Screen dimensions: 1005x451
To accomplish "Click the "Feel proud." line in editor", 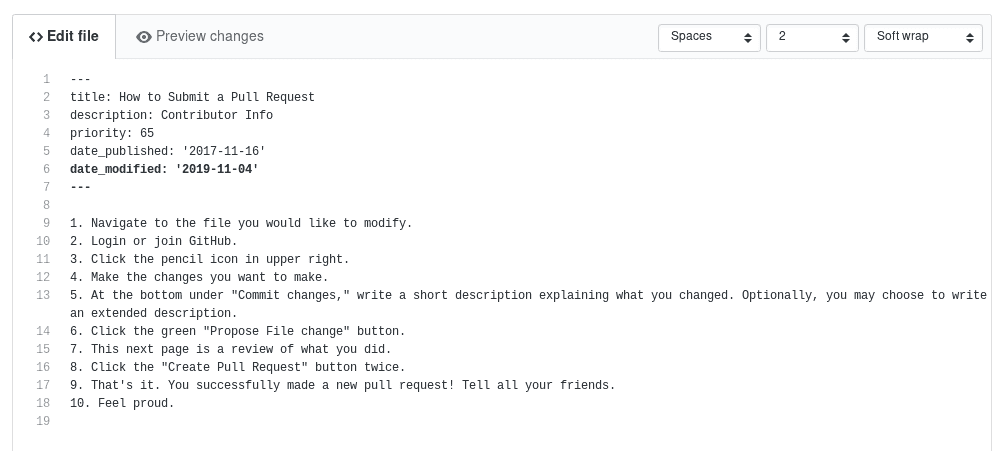I will click(x=122, y=404).
